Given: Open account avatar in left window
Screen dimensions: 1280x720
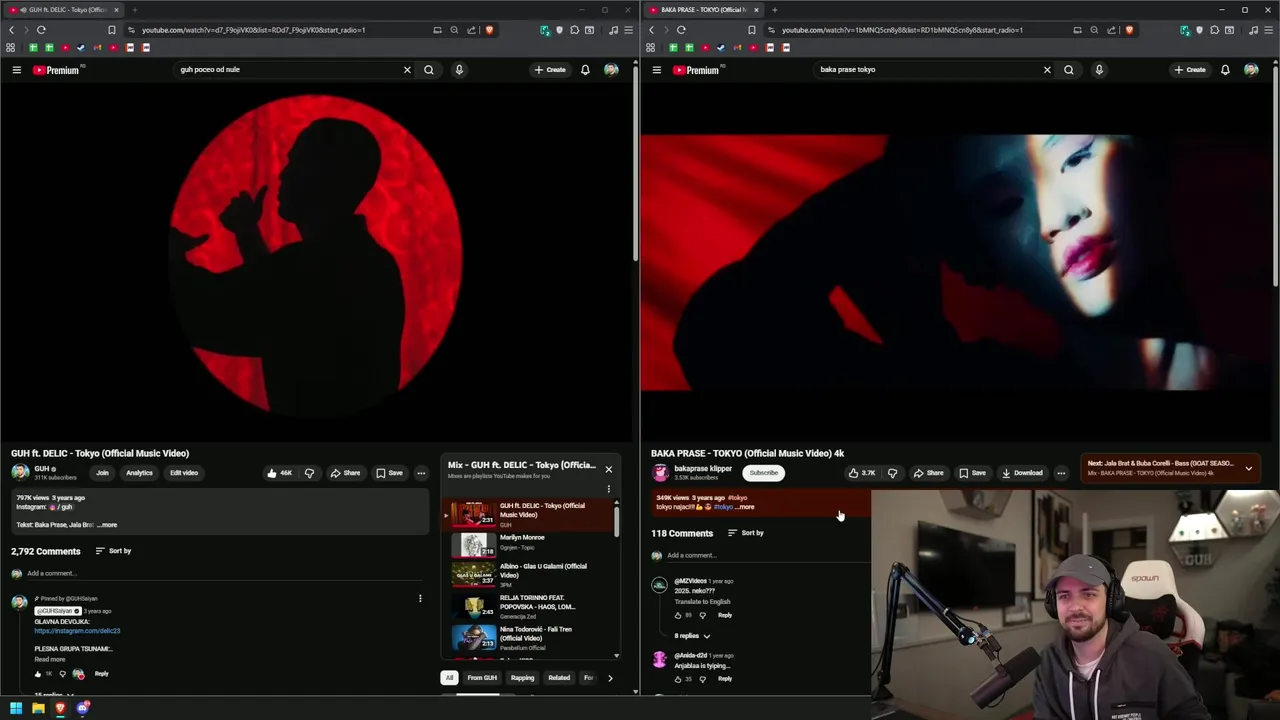Looking at the screenshot, I should pyautogui.click(x=611, y=70).
